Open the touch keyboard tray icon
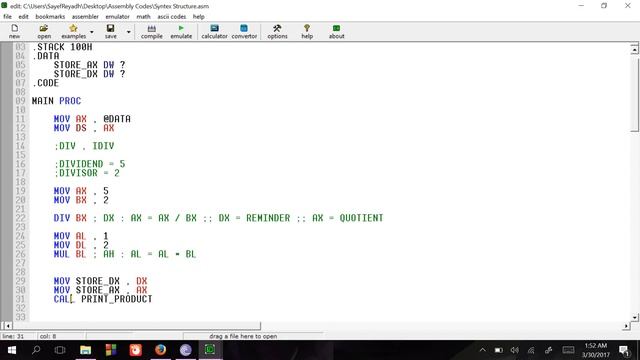Screen dimensions: 640x360 tap(568, 350)
